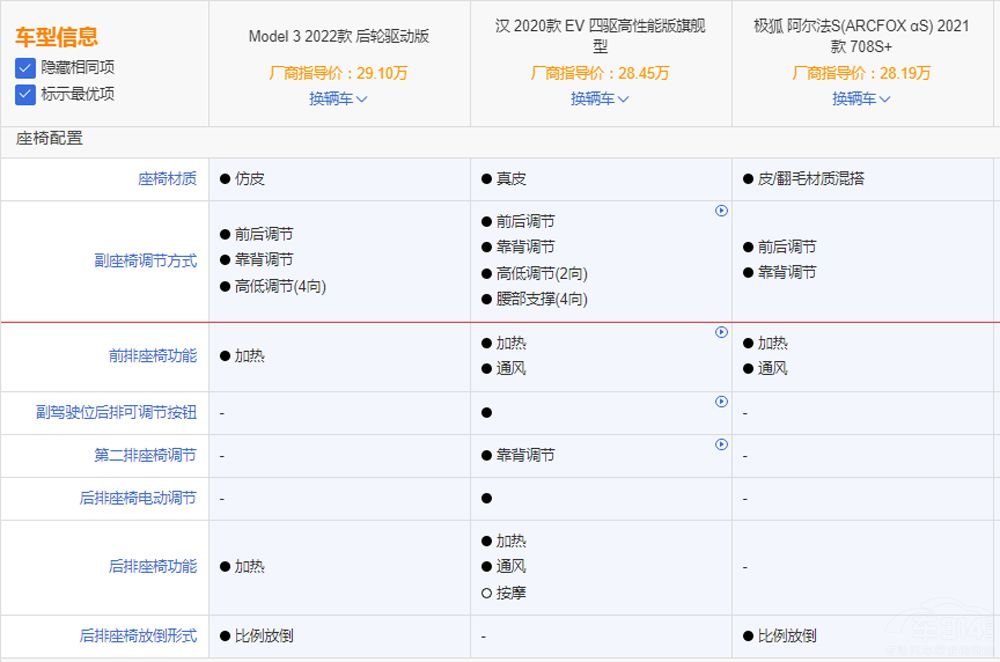
Task: Click the 后排座椅电动调节 row label
Action: (x=138, y=498)
